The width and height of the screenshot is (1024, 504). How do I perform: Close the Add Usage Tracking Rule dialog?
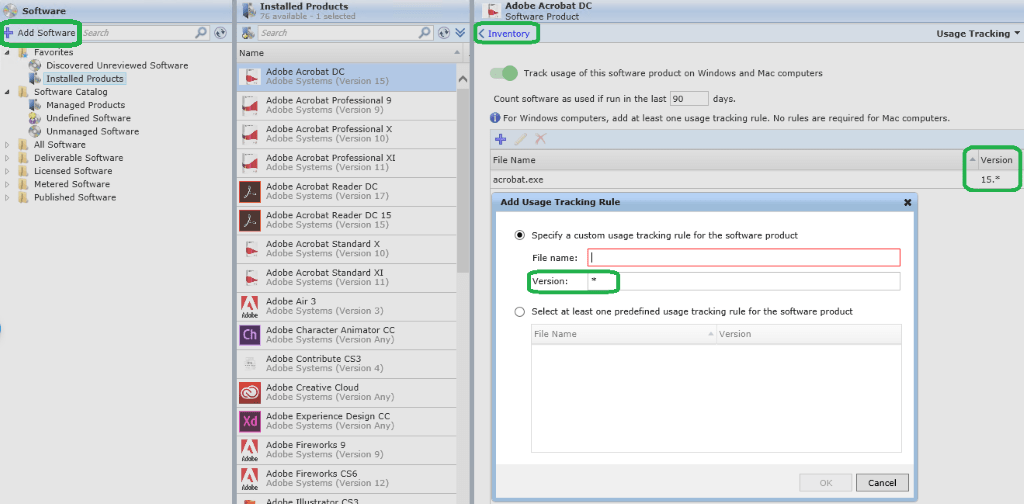tap(907, 202)
